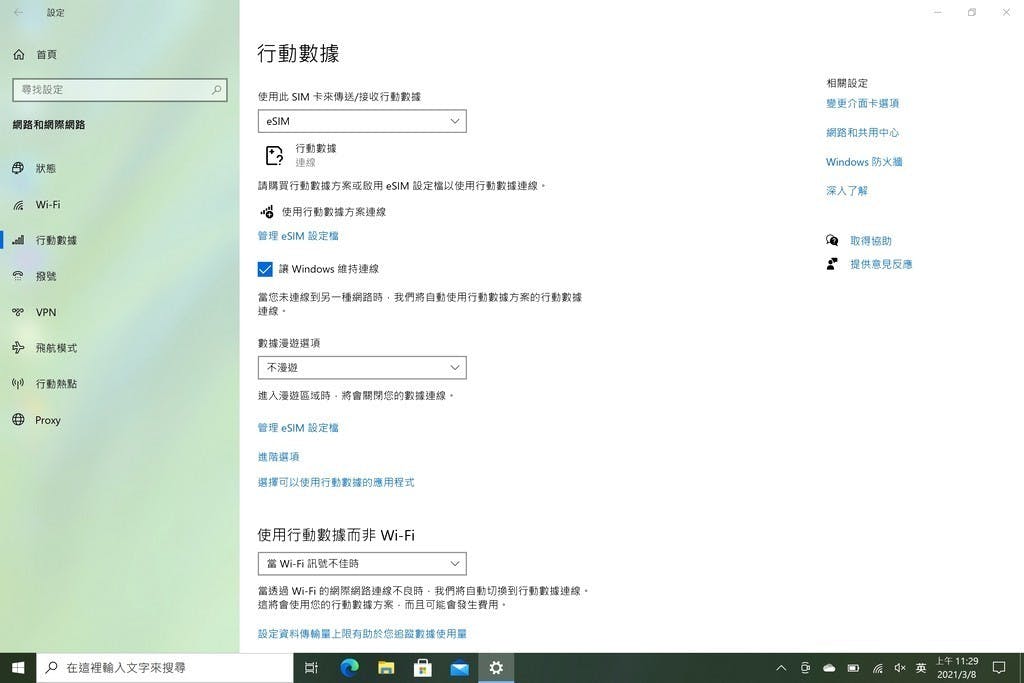
Task: Open Task View on the taskbar
Action: (312, 667)
